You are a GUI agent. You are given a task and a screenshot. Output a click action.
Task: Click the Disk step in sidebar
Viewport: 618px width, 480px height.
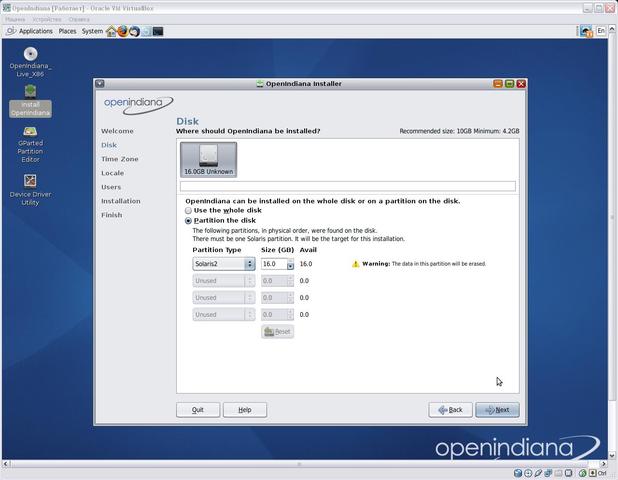tap(109, 145)
